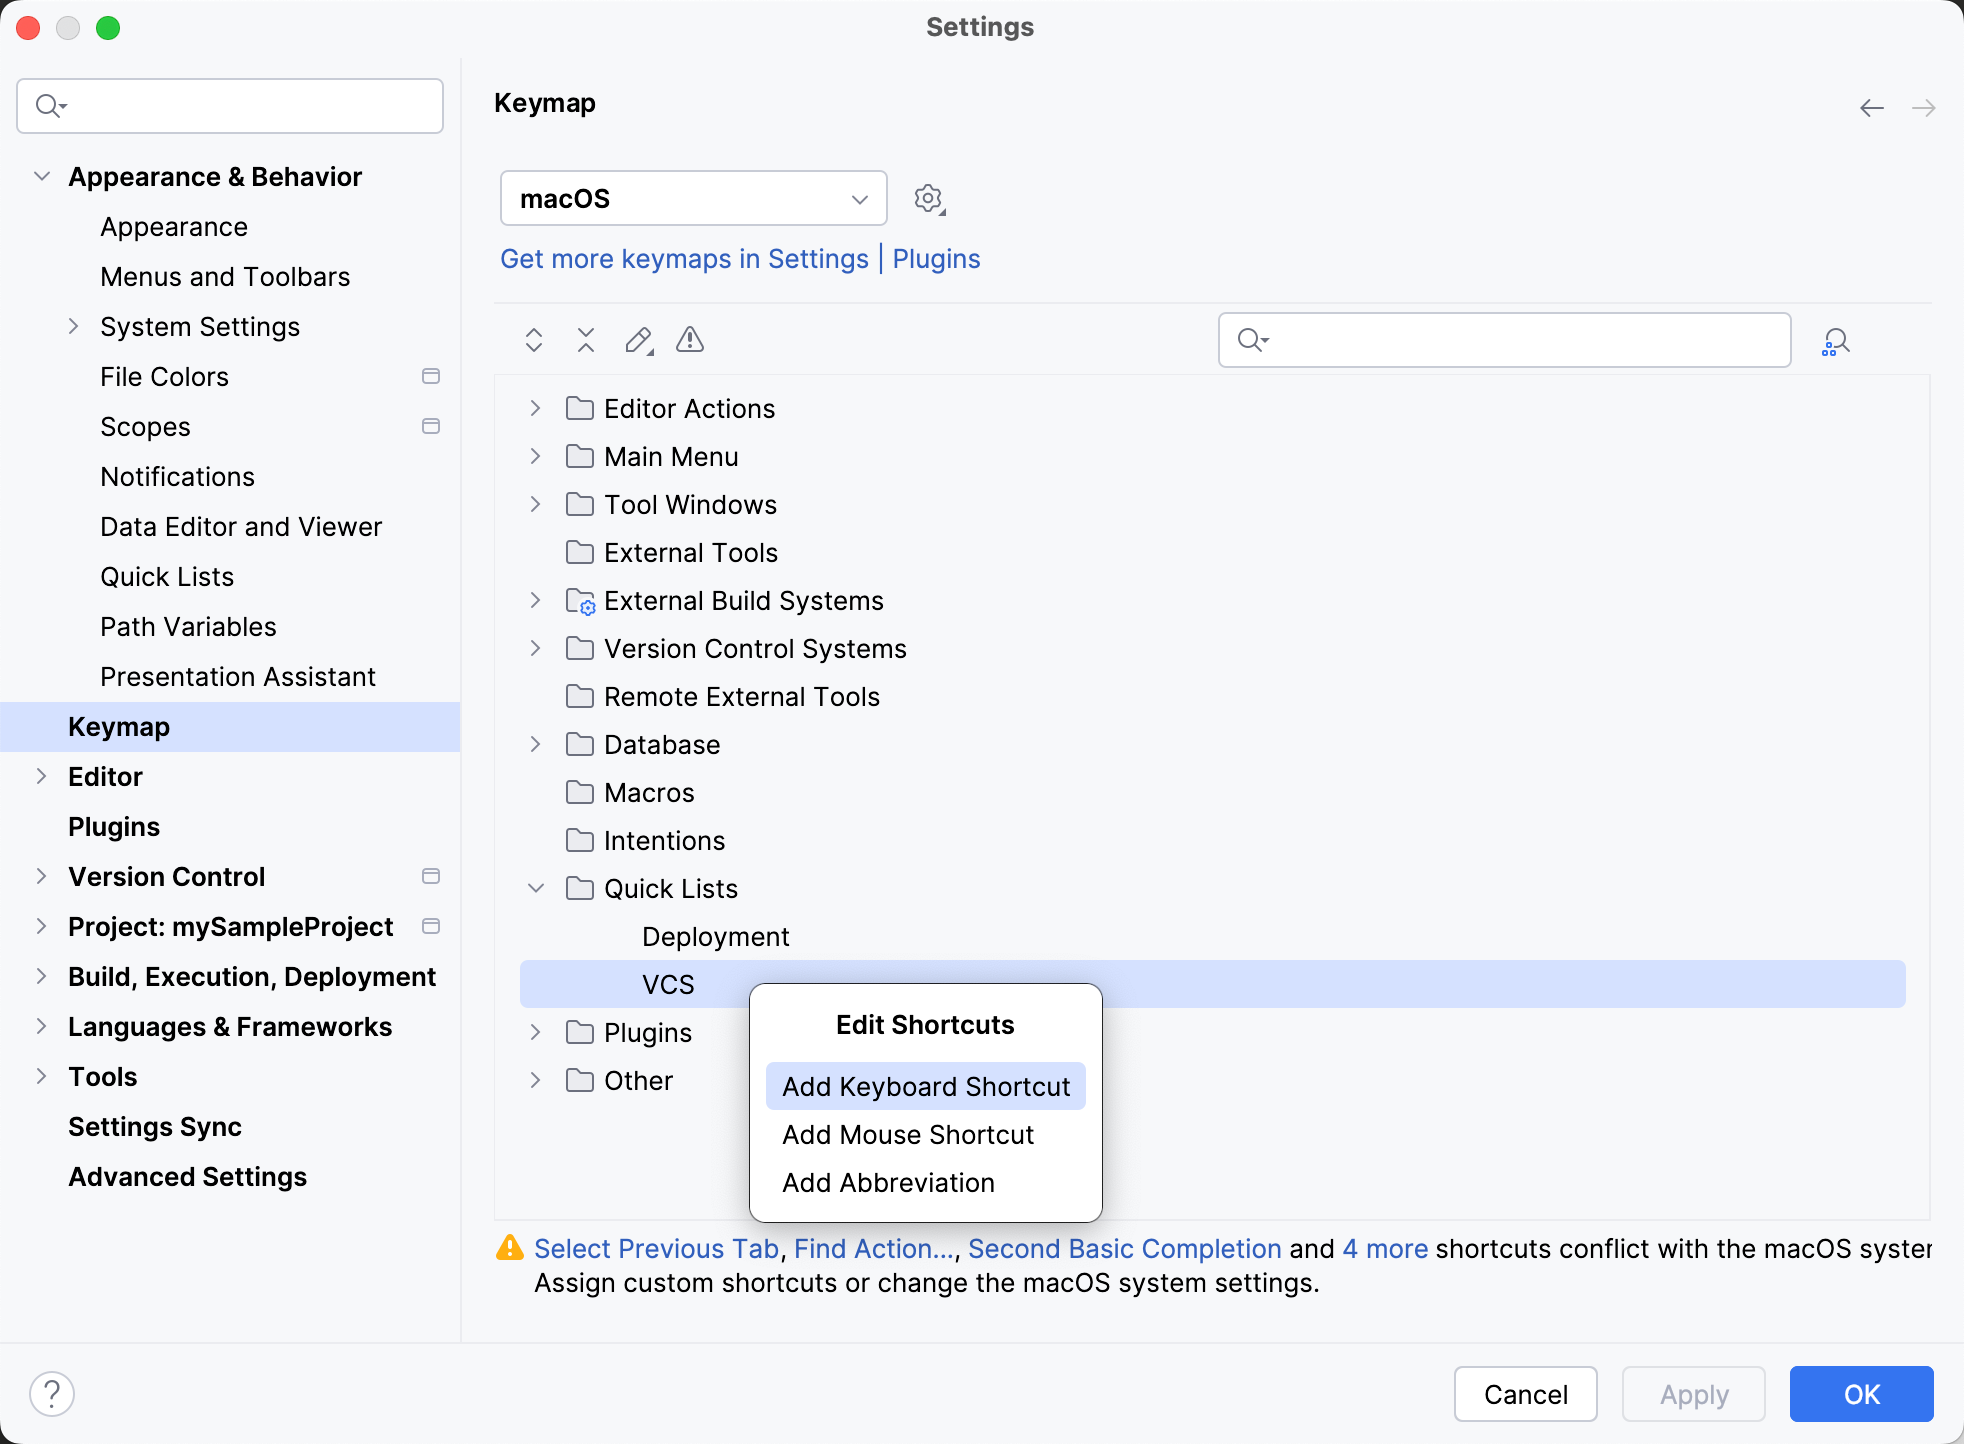Expand all nodes in the keymap tree

click(x=533, y=340)
